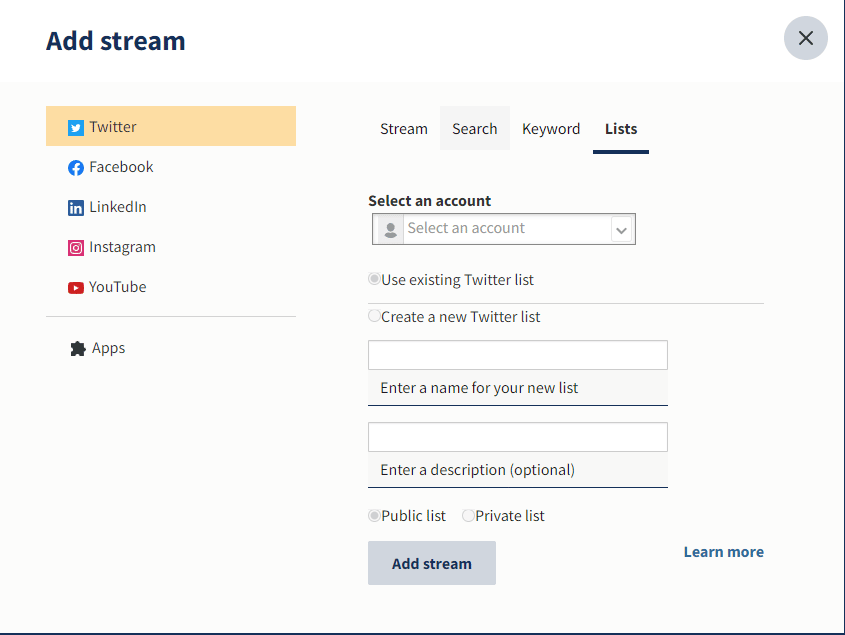The image size is (845, 635).
Task: Switch to the Stream tab
Action: tap(404, 129)
